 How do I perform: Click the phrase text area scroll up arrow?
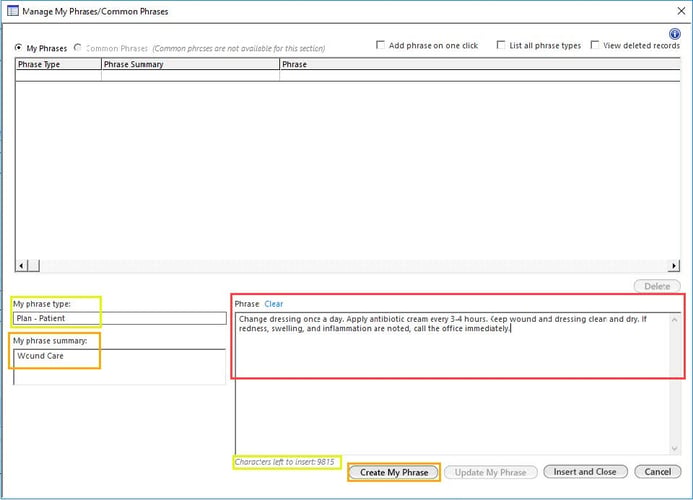(x=674, y=320)
